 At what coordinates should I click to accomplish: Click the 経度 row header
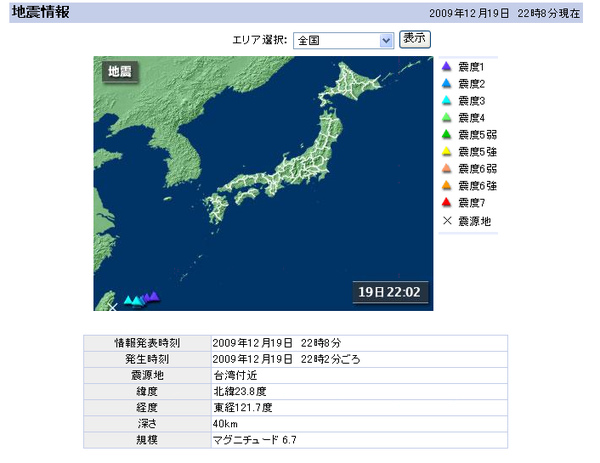click(147, 408)
